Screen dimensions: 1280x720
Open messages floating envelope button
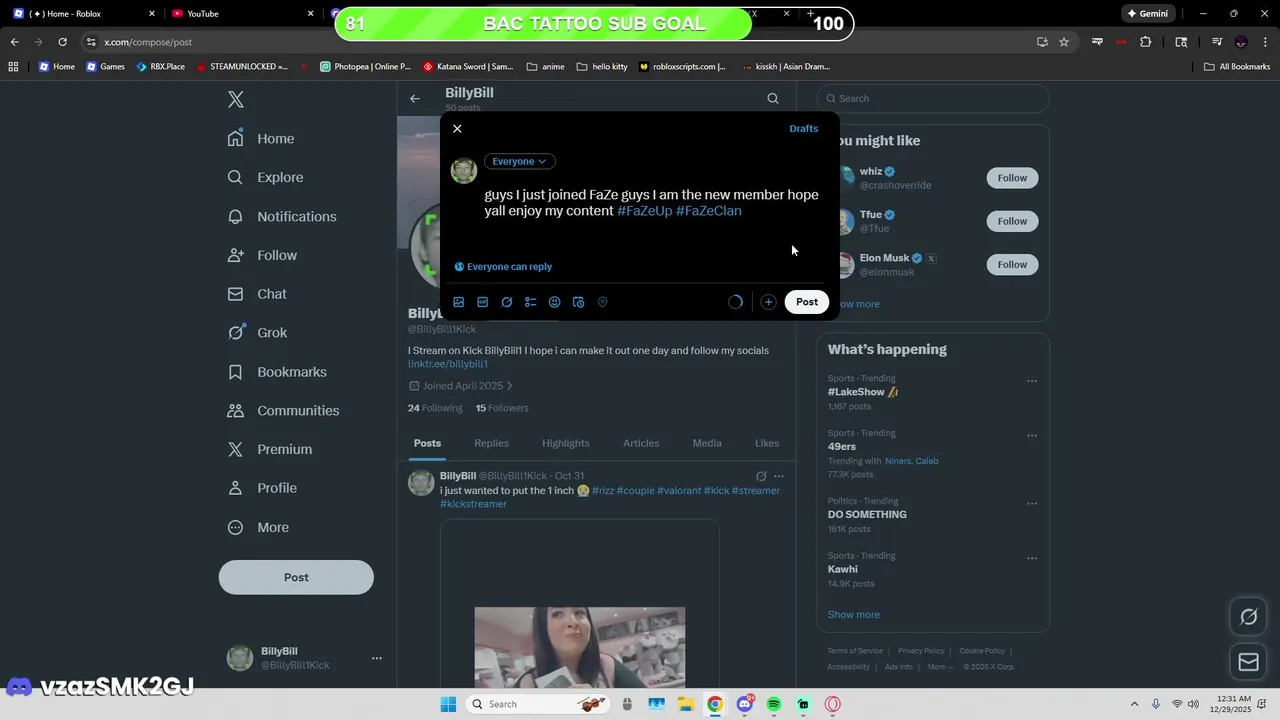click(x=1249, y=662)
